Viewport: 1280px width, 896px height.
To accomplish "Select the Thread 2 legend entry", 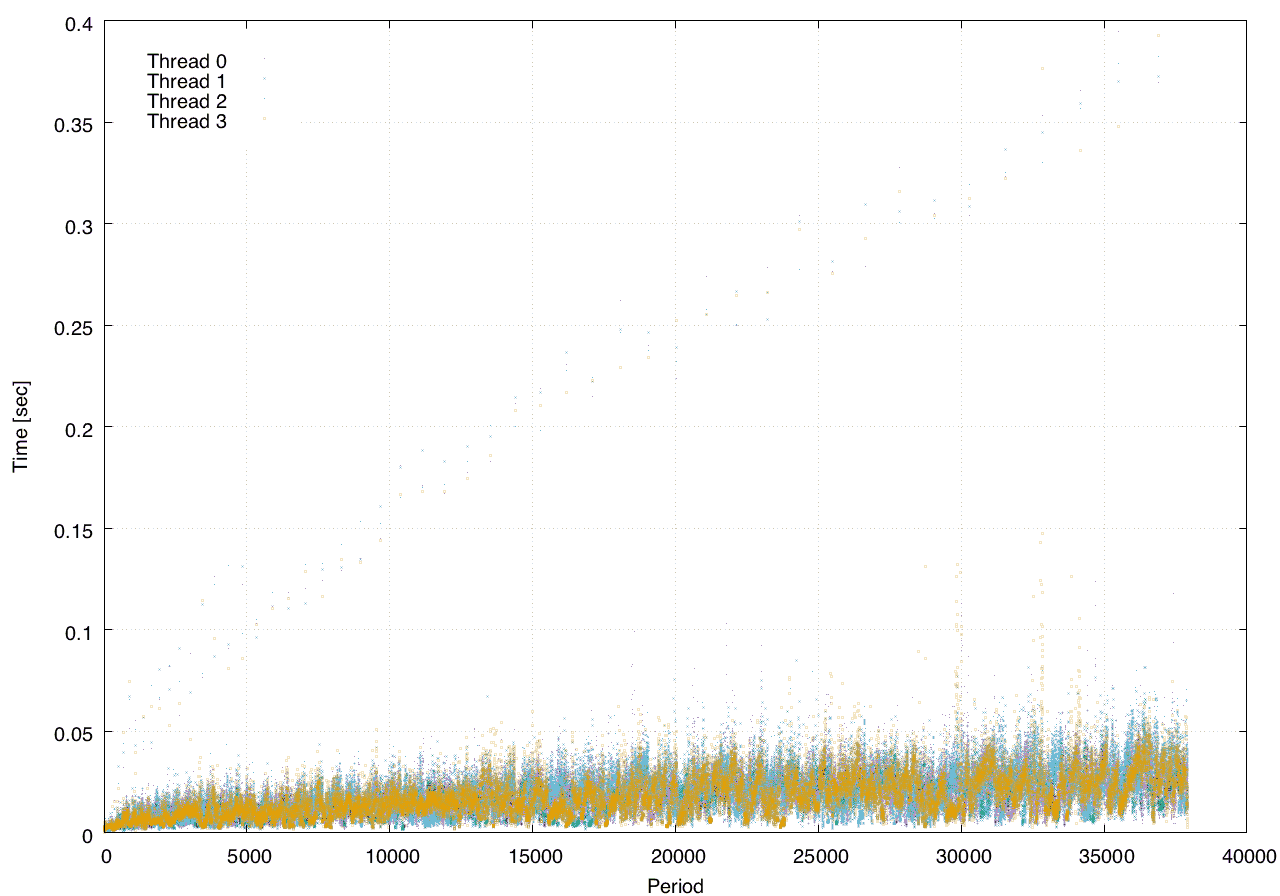I will [x=186, y=101].
